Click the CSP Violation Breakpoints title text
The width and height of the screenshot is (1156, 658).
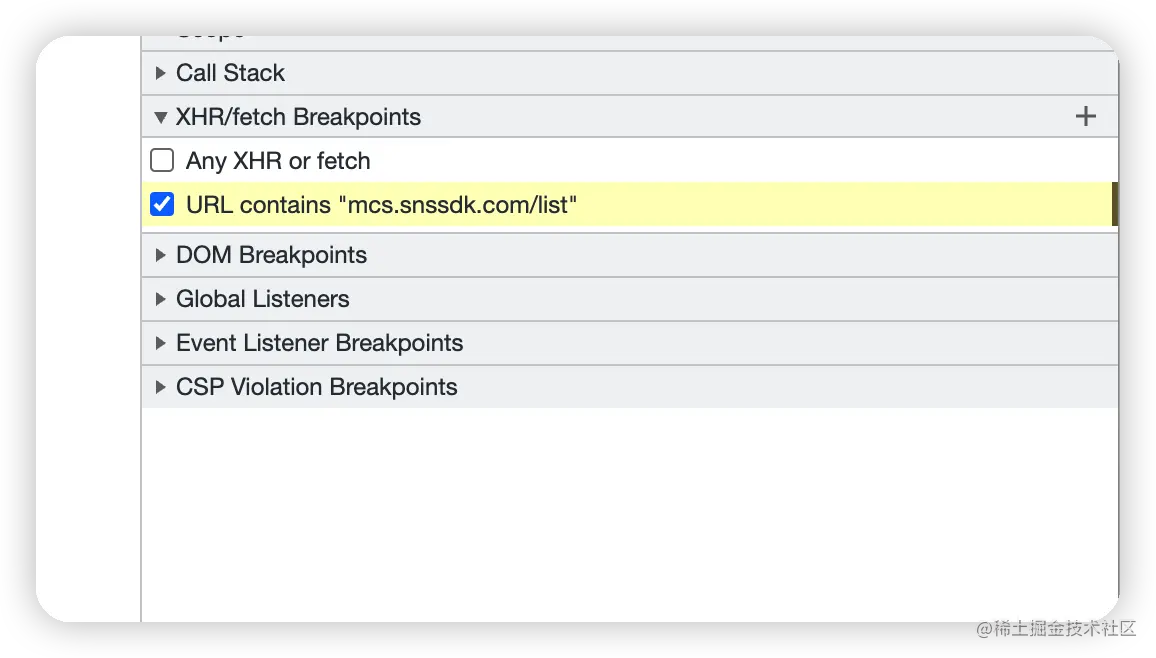pyautogui.click(x=316, y=387)
